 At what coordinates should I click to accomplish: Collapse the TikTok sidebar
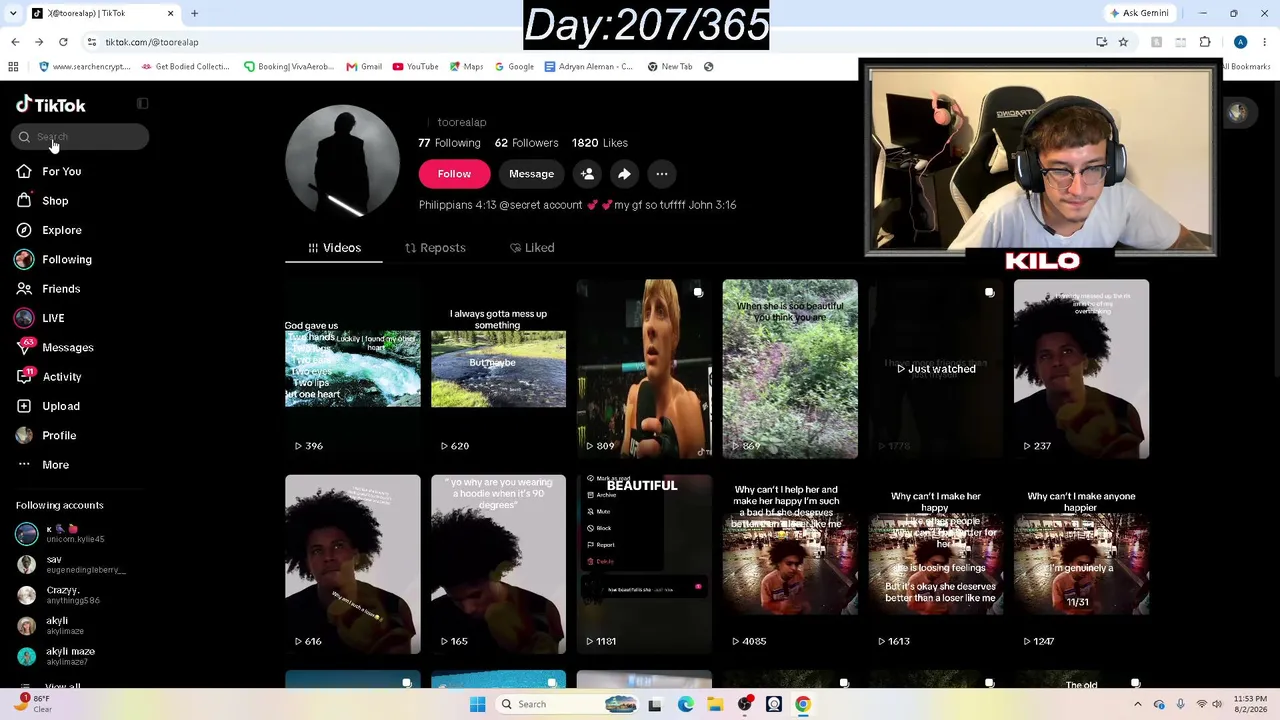[x=142, y=103]
